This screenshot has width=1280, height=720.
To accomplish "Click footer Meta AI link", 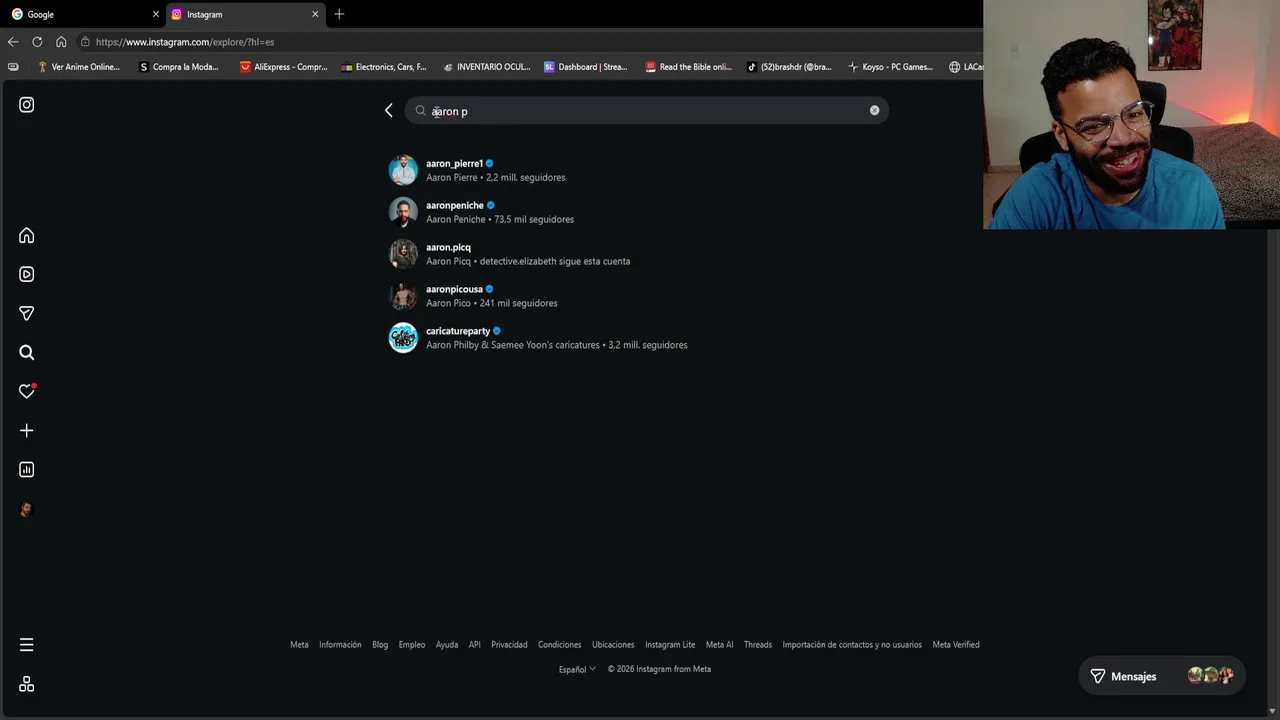I will (x=719, y=645).
